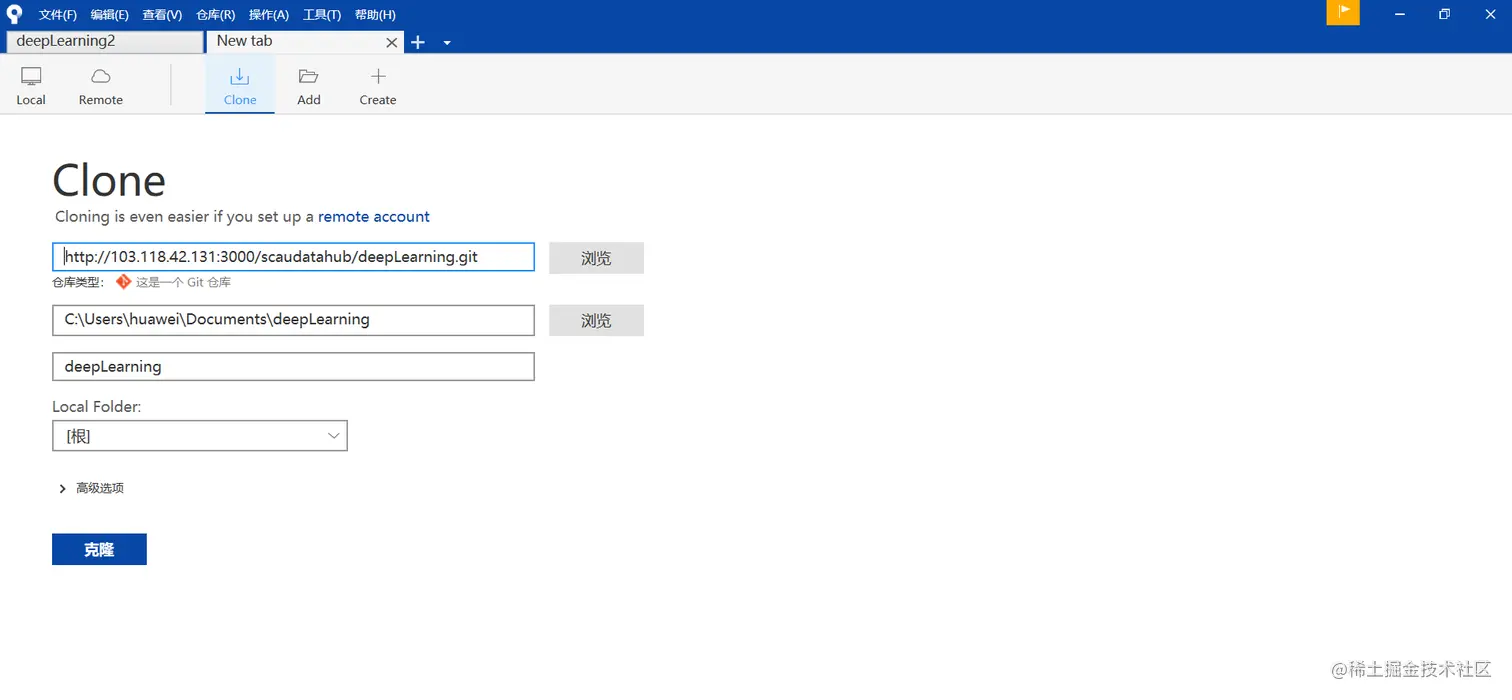The image size is (1512, 700).
Task: Click the 克隆 clone button
Action: (x=99, y=549)
